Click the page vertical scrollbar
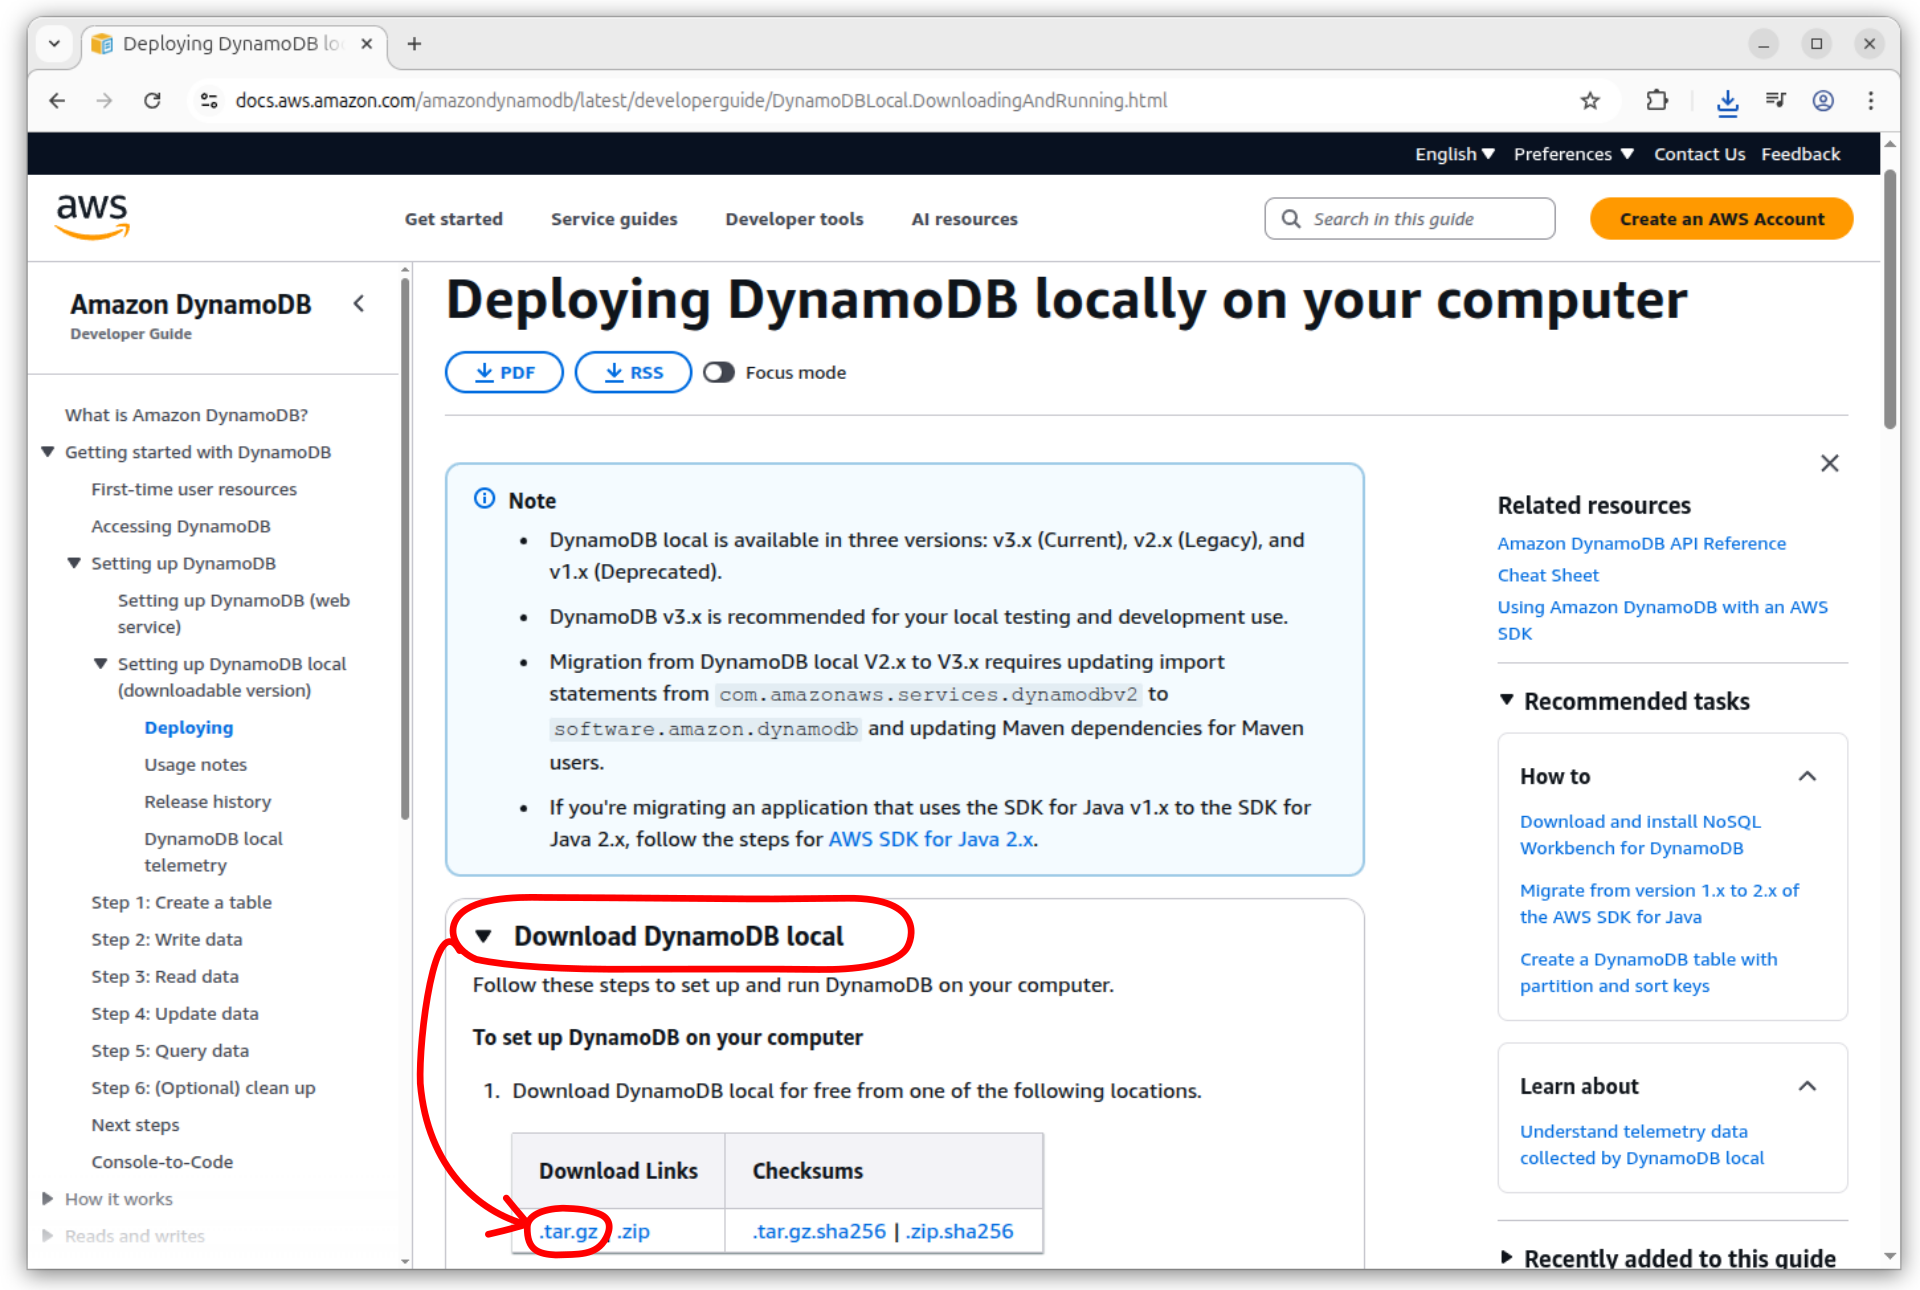This screenshot has width=1920, height=1290. coord(1890,300)
